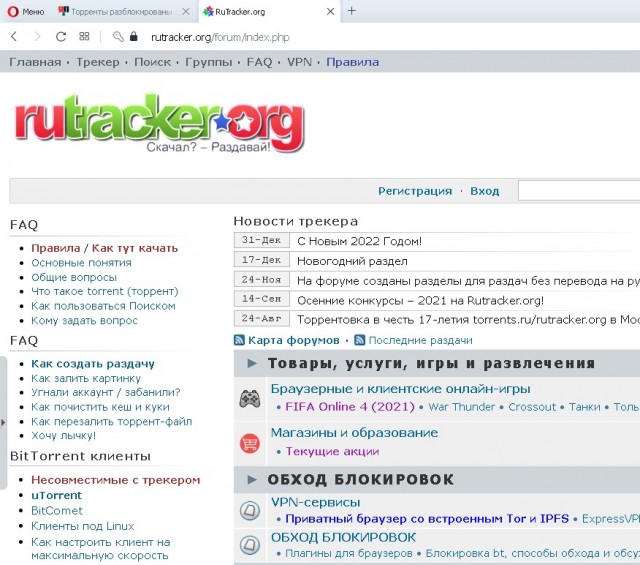Close the RuTracker.org tab
Screen dimensions: 640x565
click(330, 11)
